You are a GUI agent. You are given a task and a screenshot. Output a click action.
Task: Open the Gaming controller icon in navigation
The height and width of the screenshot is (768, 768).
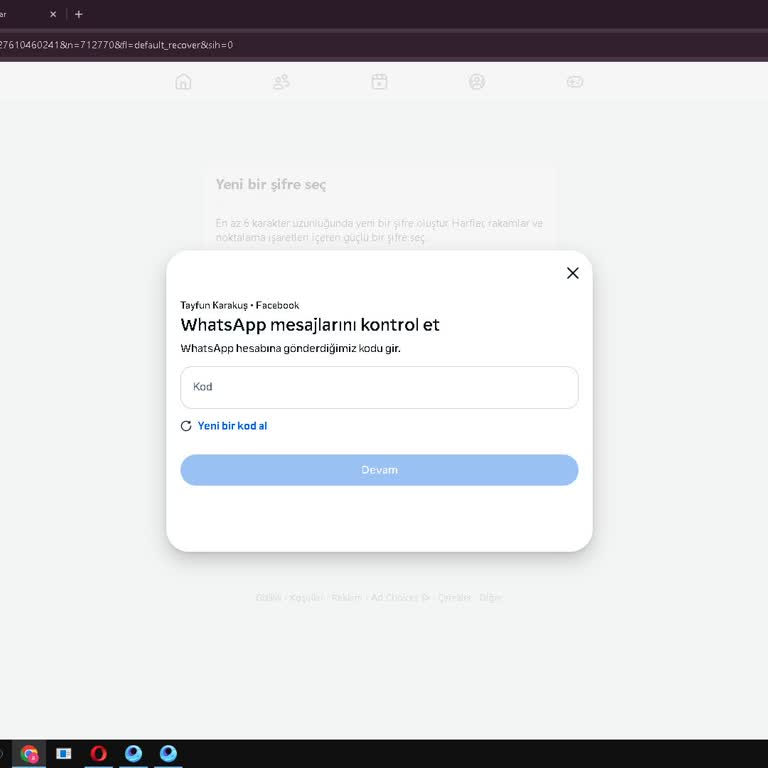(x=575, y=81)
